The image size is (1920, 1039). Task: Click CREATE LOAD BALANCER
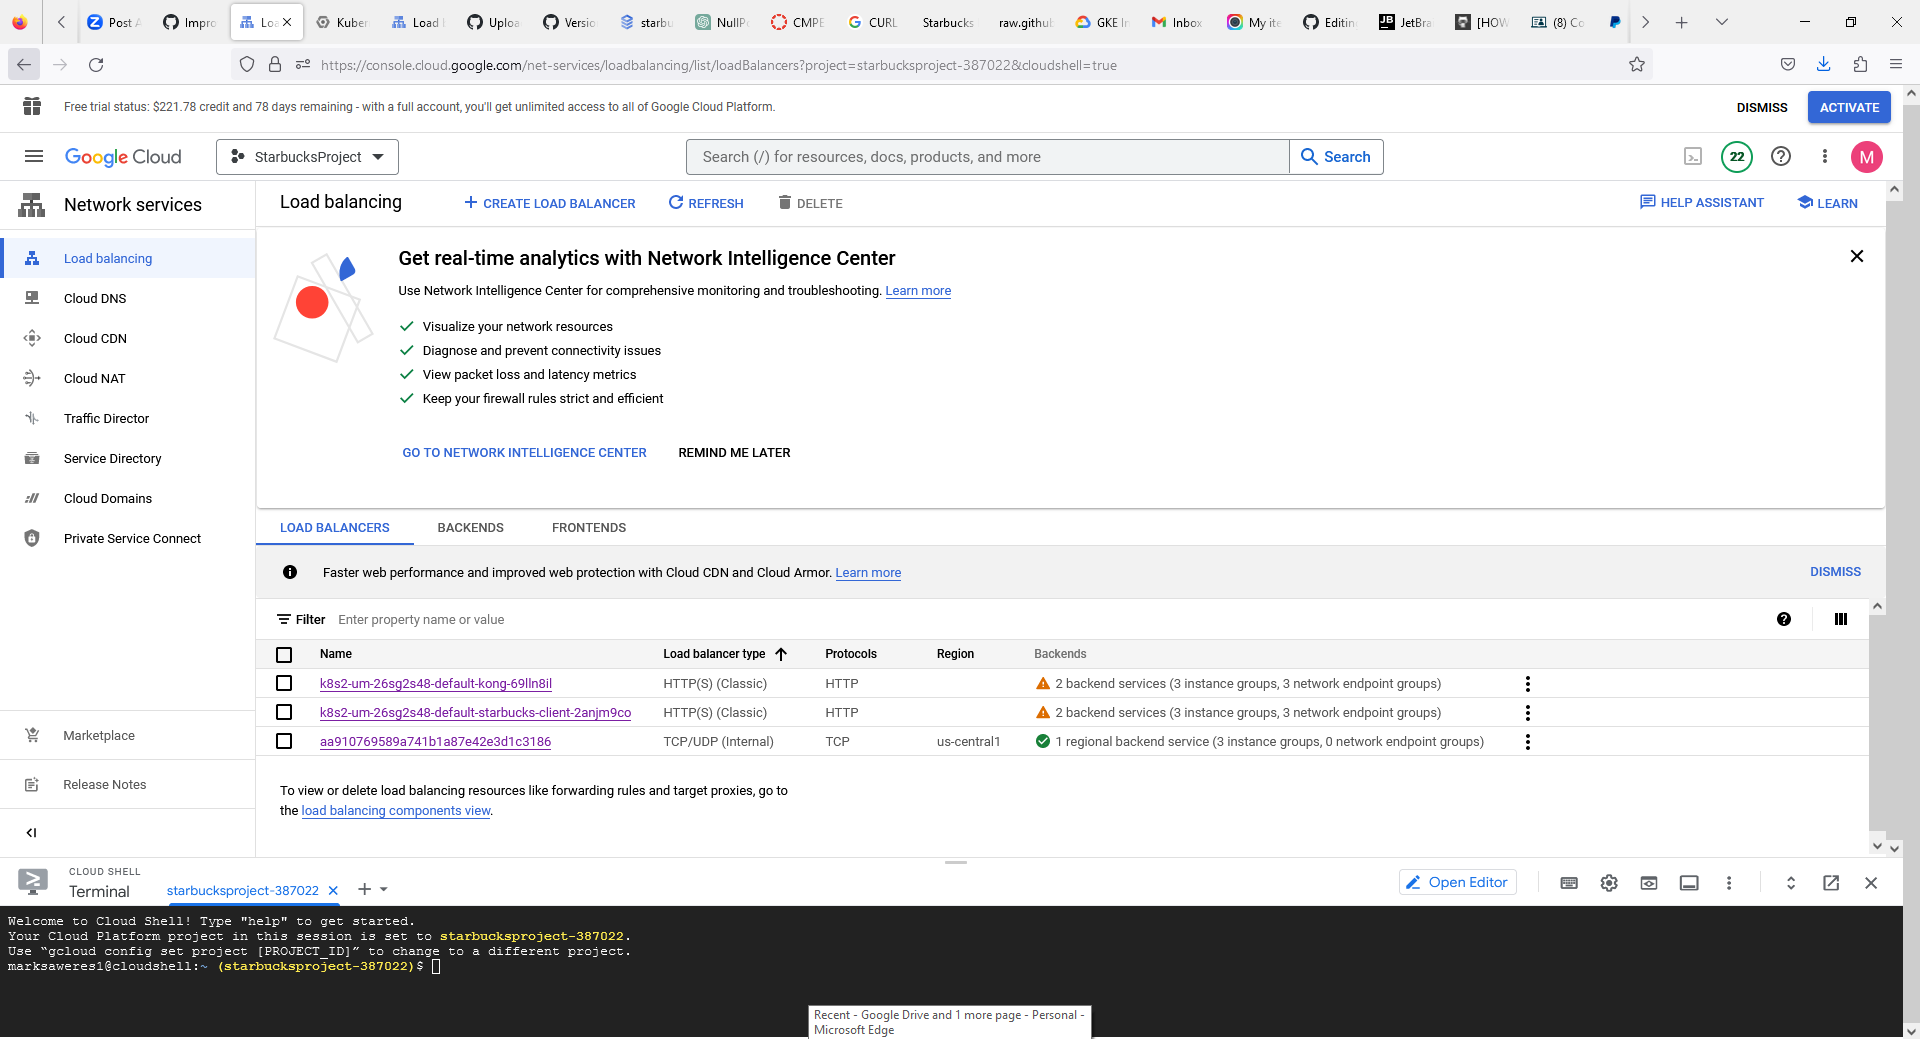click(x=549, y=203)
